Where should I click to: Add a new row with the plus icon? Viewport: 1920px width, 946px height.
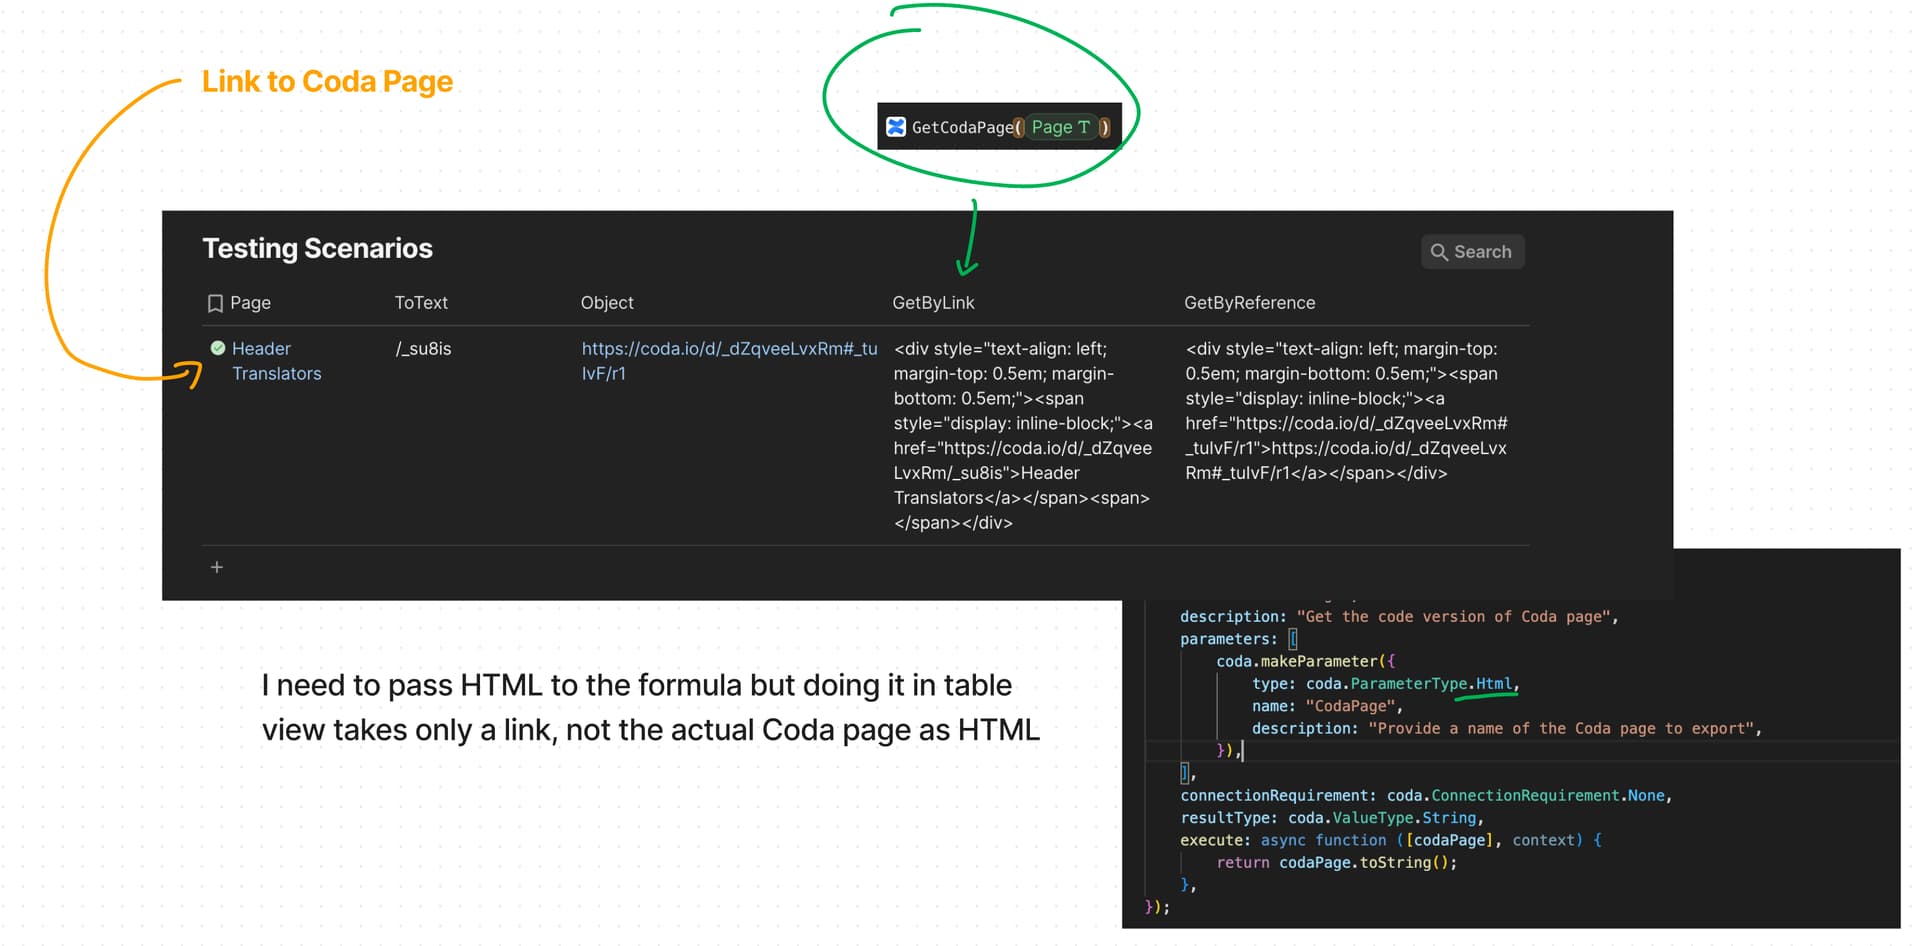tap(217, 567)
